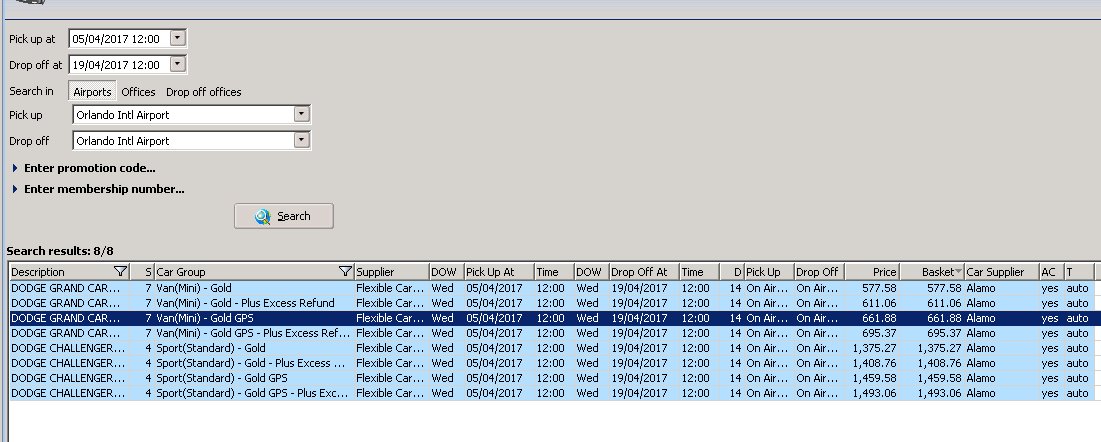Sort by the Pick Up At column header
1101x442 pixels.
pyautogui.click(x=499, y=272)
